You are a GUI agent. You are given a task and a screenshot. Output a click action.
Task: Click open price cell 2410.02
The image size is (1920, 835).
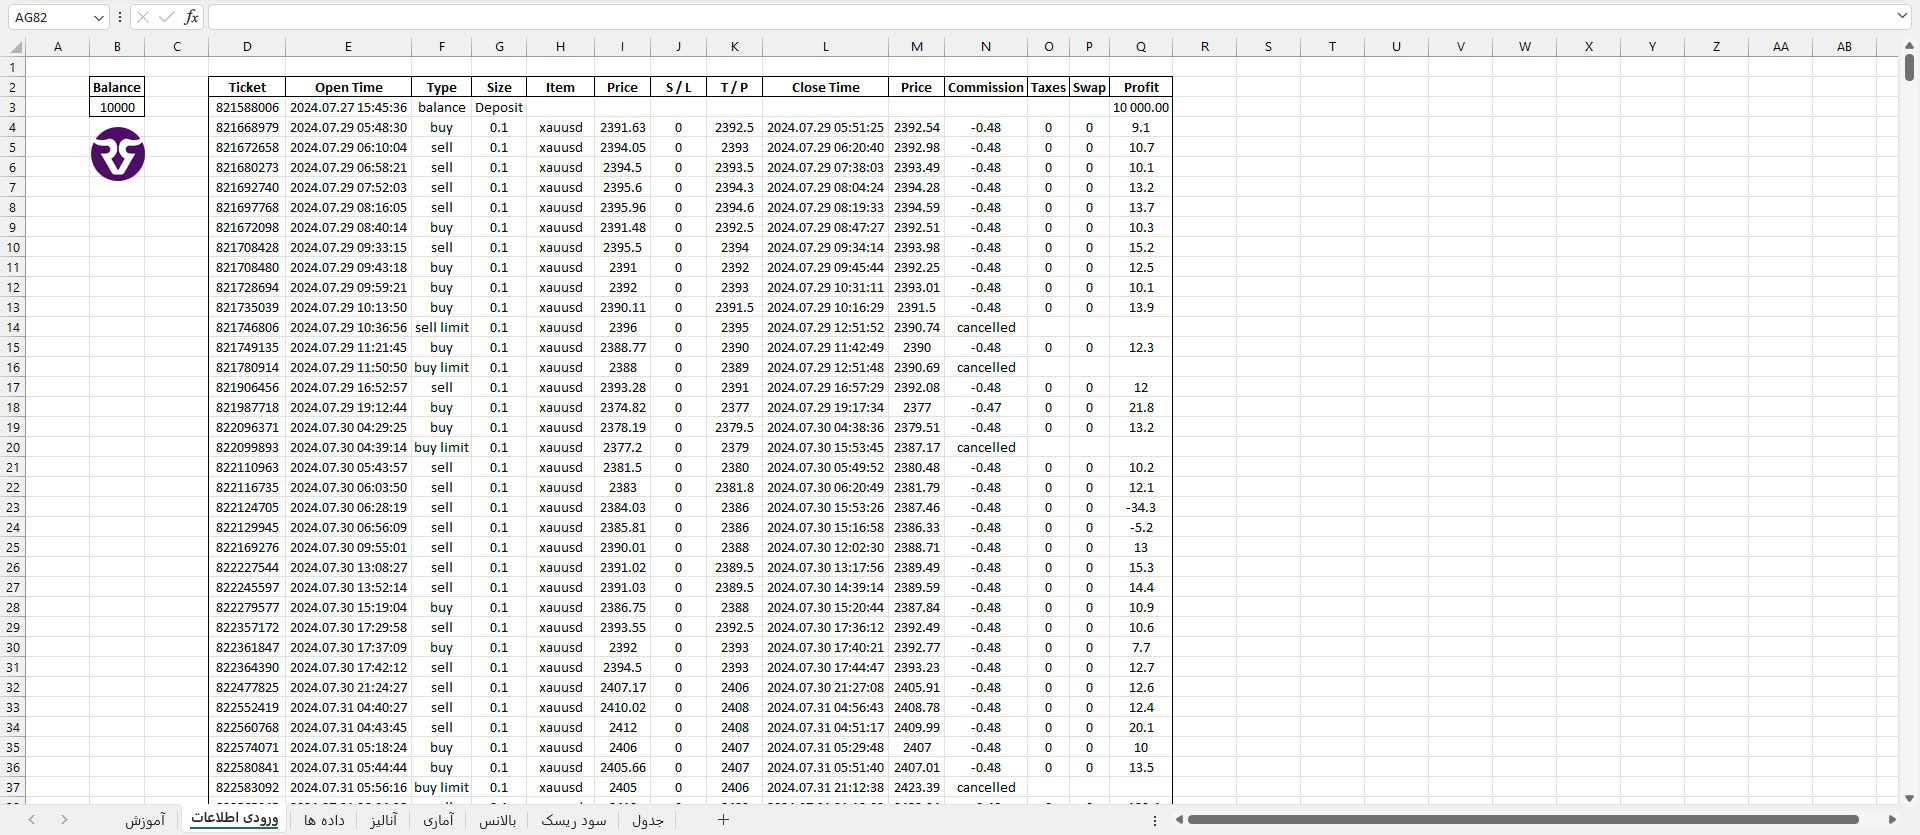(x=622, y=707)
